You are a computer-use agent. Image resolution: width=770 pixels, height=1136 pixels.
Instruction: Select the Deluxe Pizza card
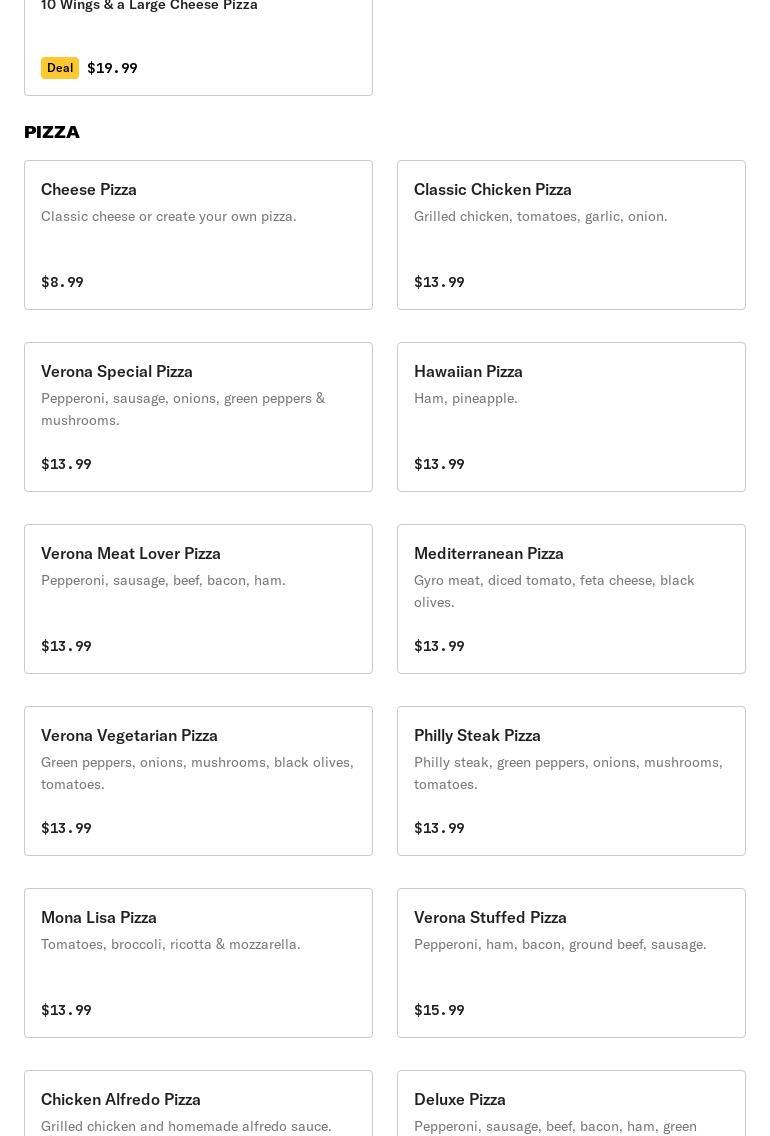(571, 1105)
